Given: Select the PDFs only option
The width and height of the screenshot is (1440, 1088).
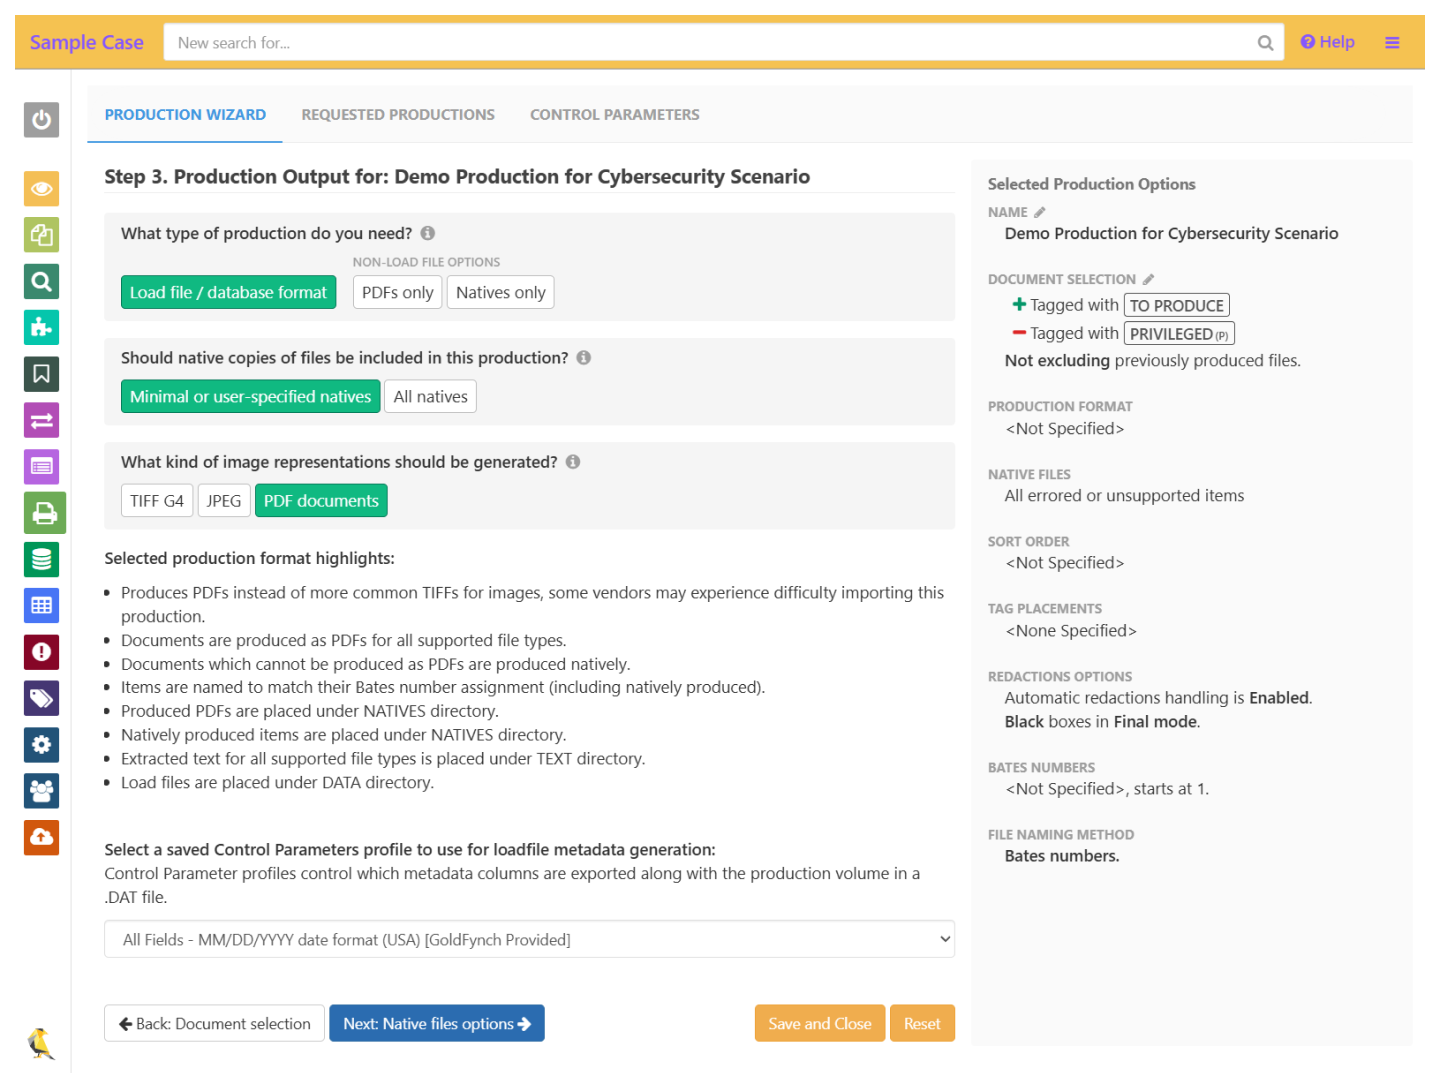Looking at the screenshot, I should (x=397, y=292).
